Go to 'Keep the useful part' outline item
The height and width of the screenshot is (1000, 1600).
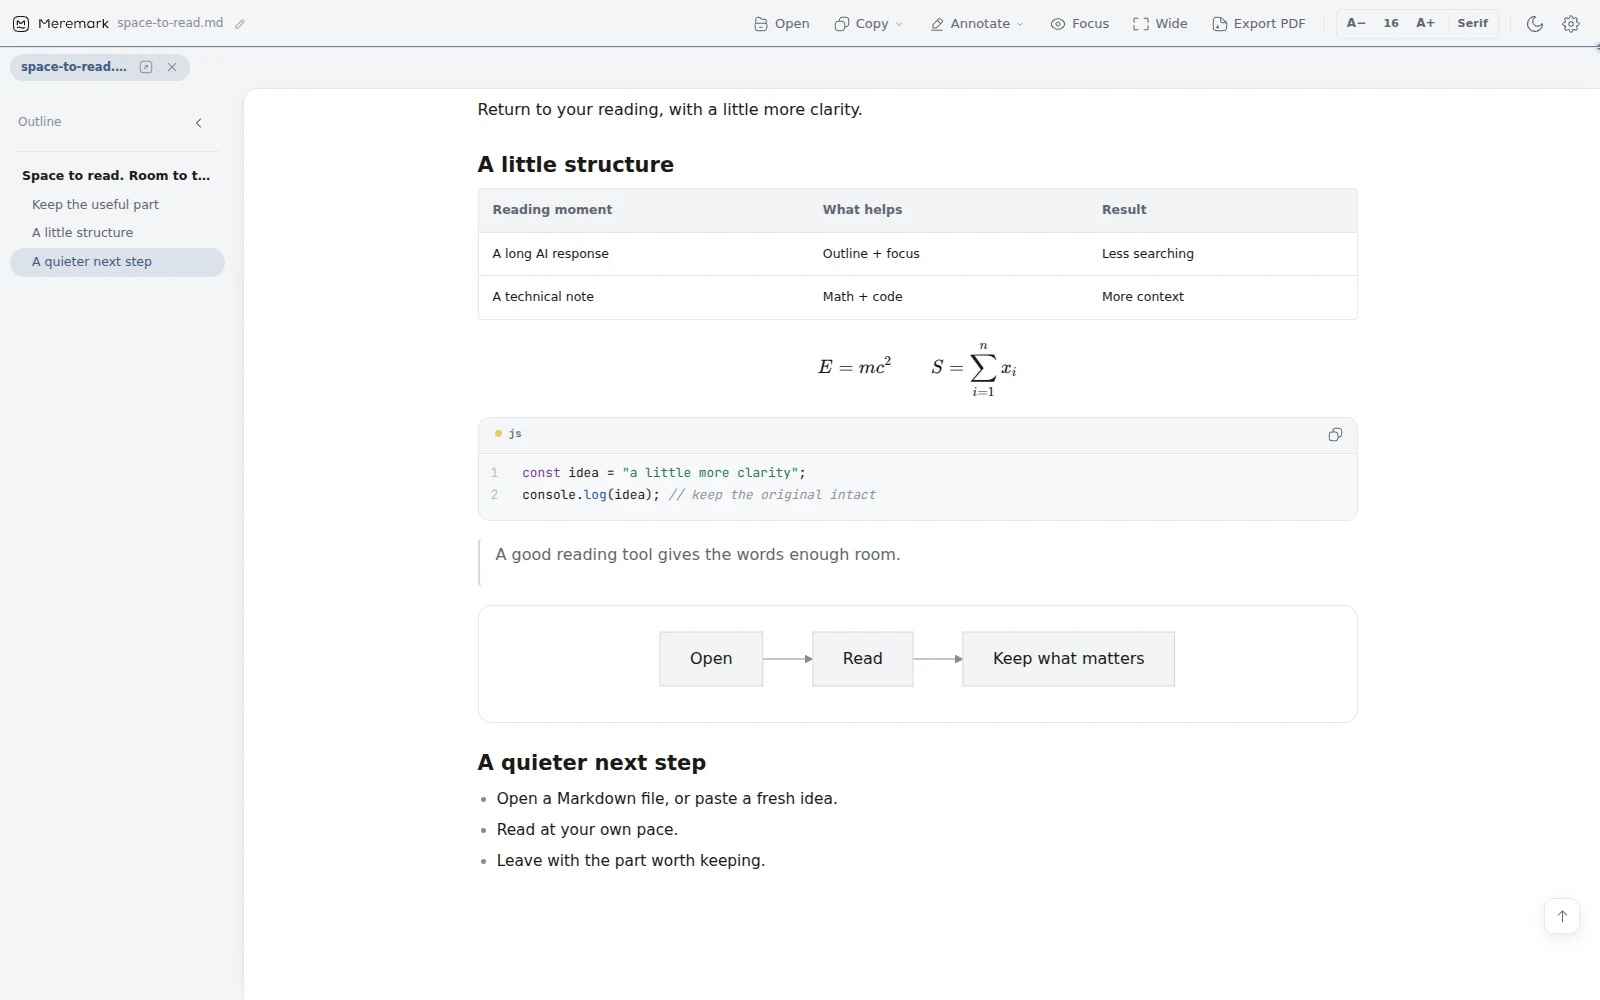(117, 204)
